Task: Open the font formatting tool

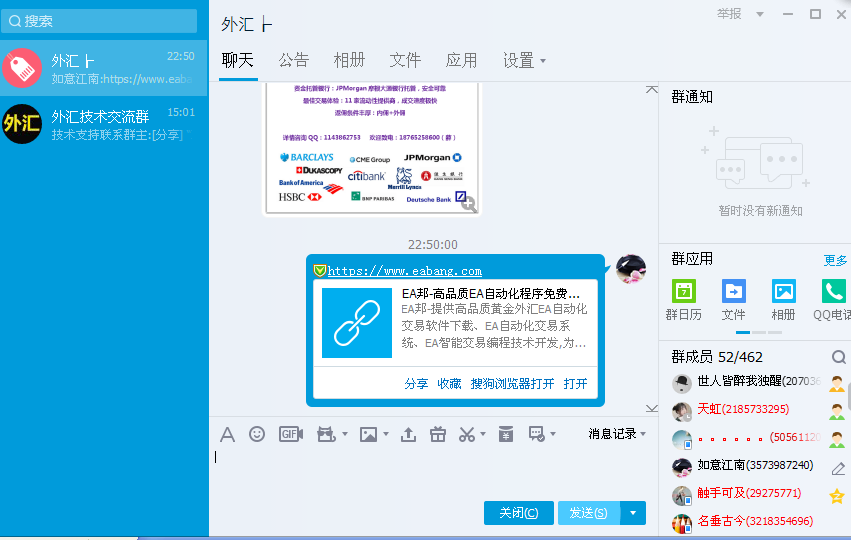Action: coord(227,435)
